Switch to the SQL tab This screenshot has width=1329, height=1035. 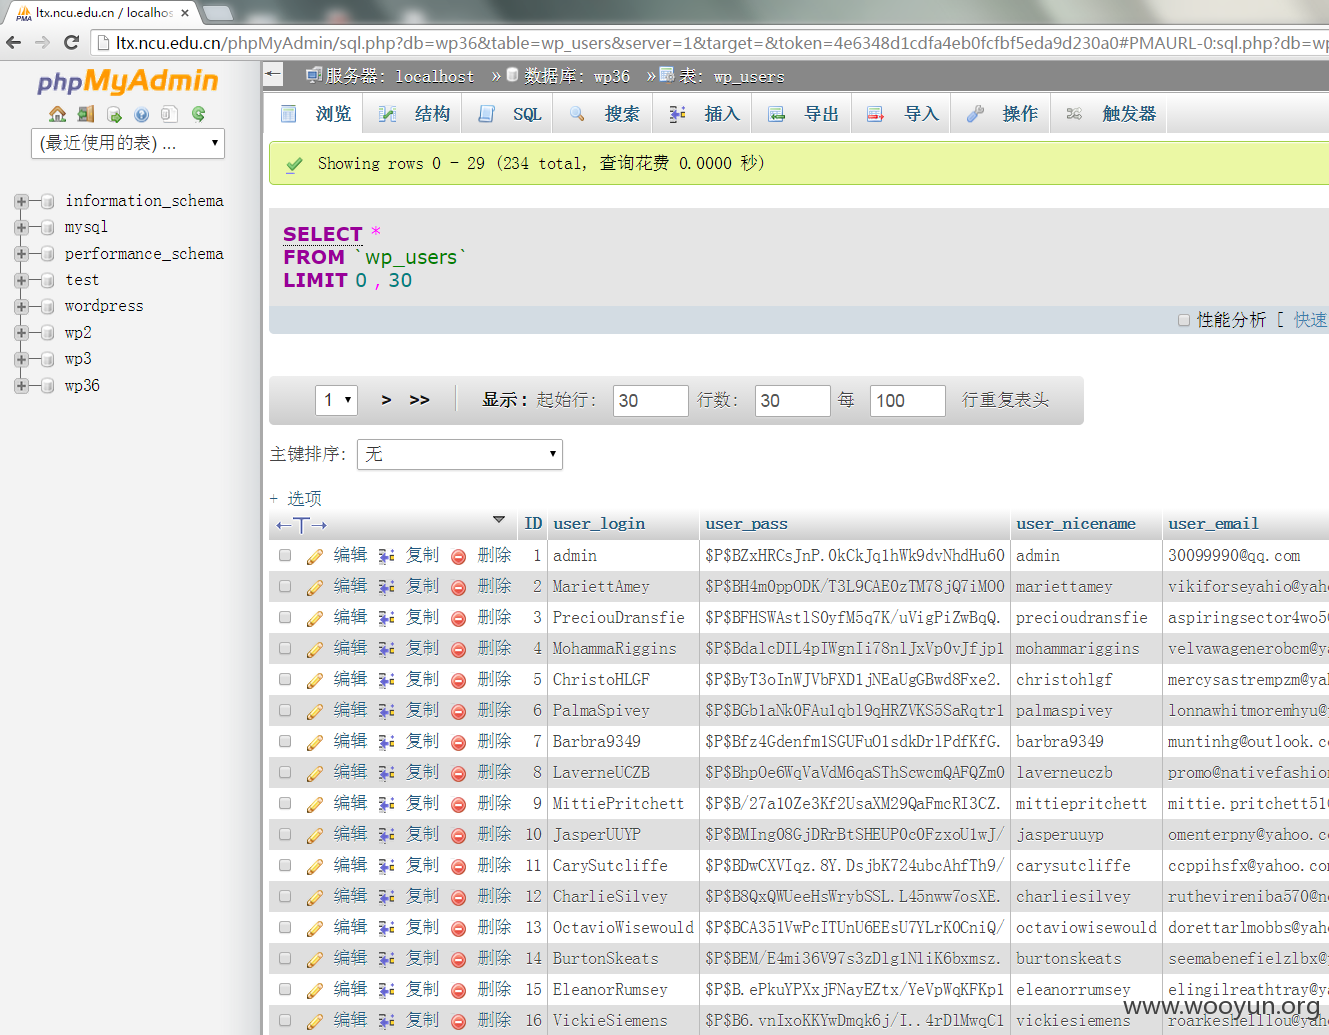pos(510,114)
